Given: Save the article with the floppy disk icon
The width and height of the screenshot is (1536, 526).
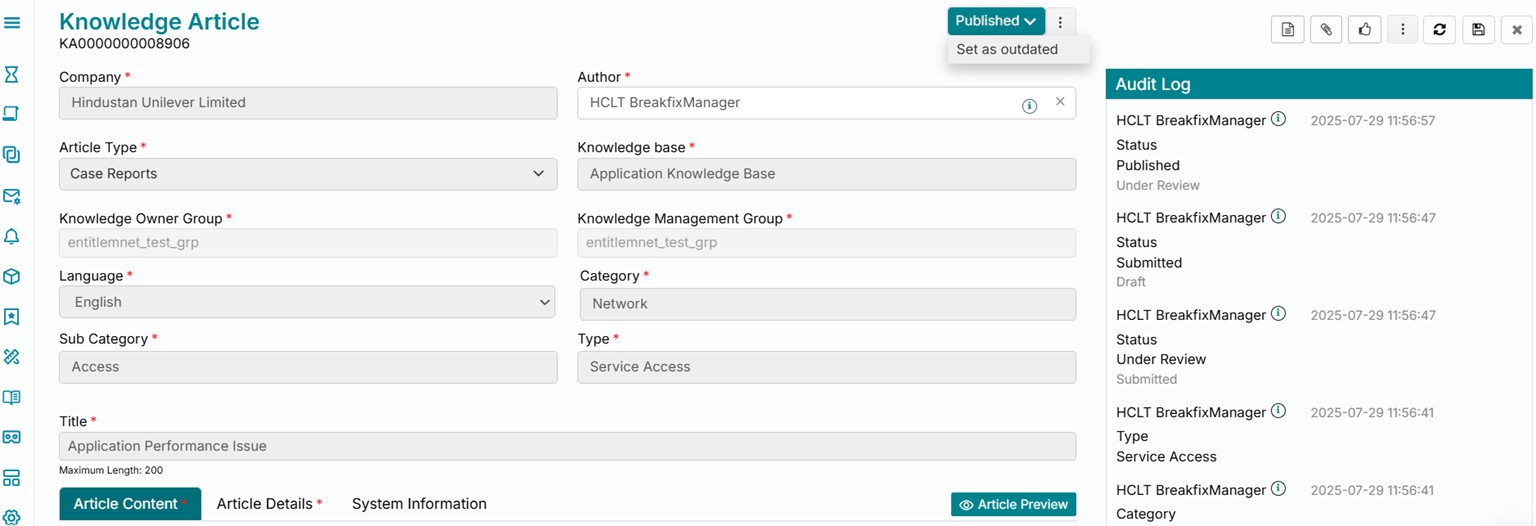Looking at the screenshot, I should (x=1478, y=30).
